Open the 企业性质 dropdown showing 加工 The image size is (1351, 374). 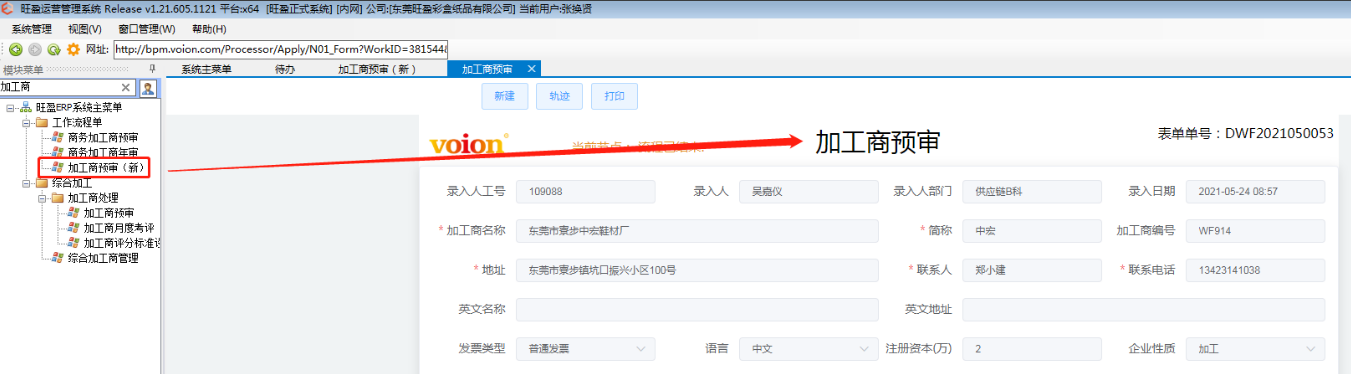point(1255,349)
